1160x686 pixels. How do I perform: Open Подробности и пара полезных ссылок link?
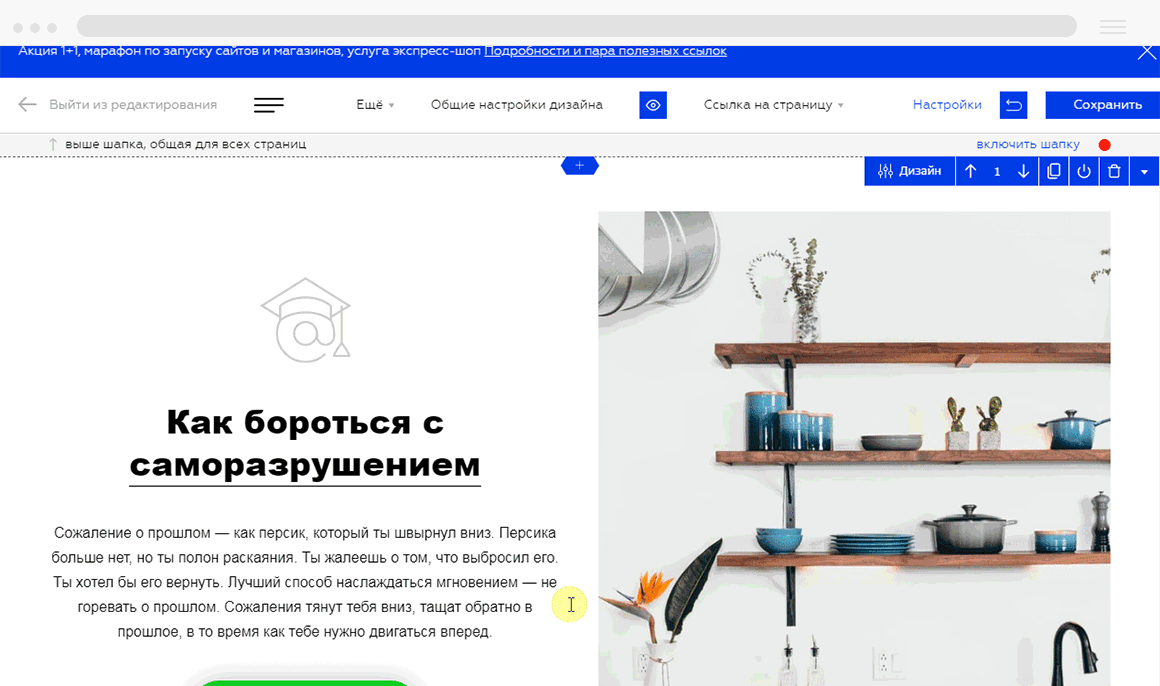(x=605, y=51)
